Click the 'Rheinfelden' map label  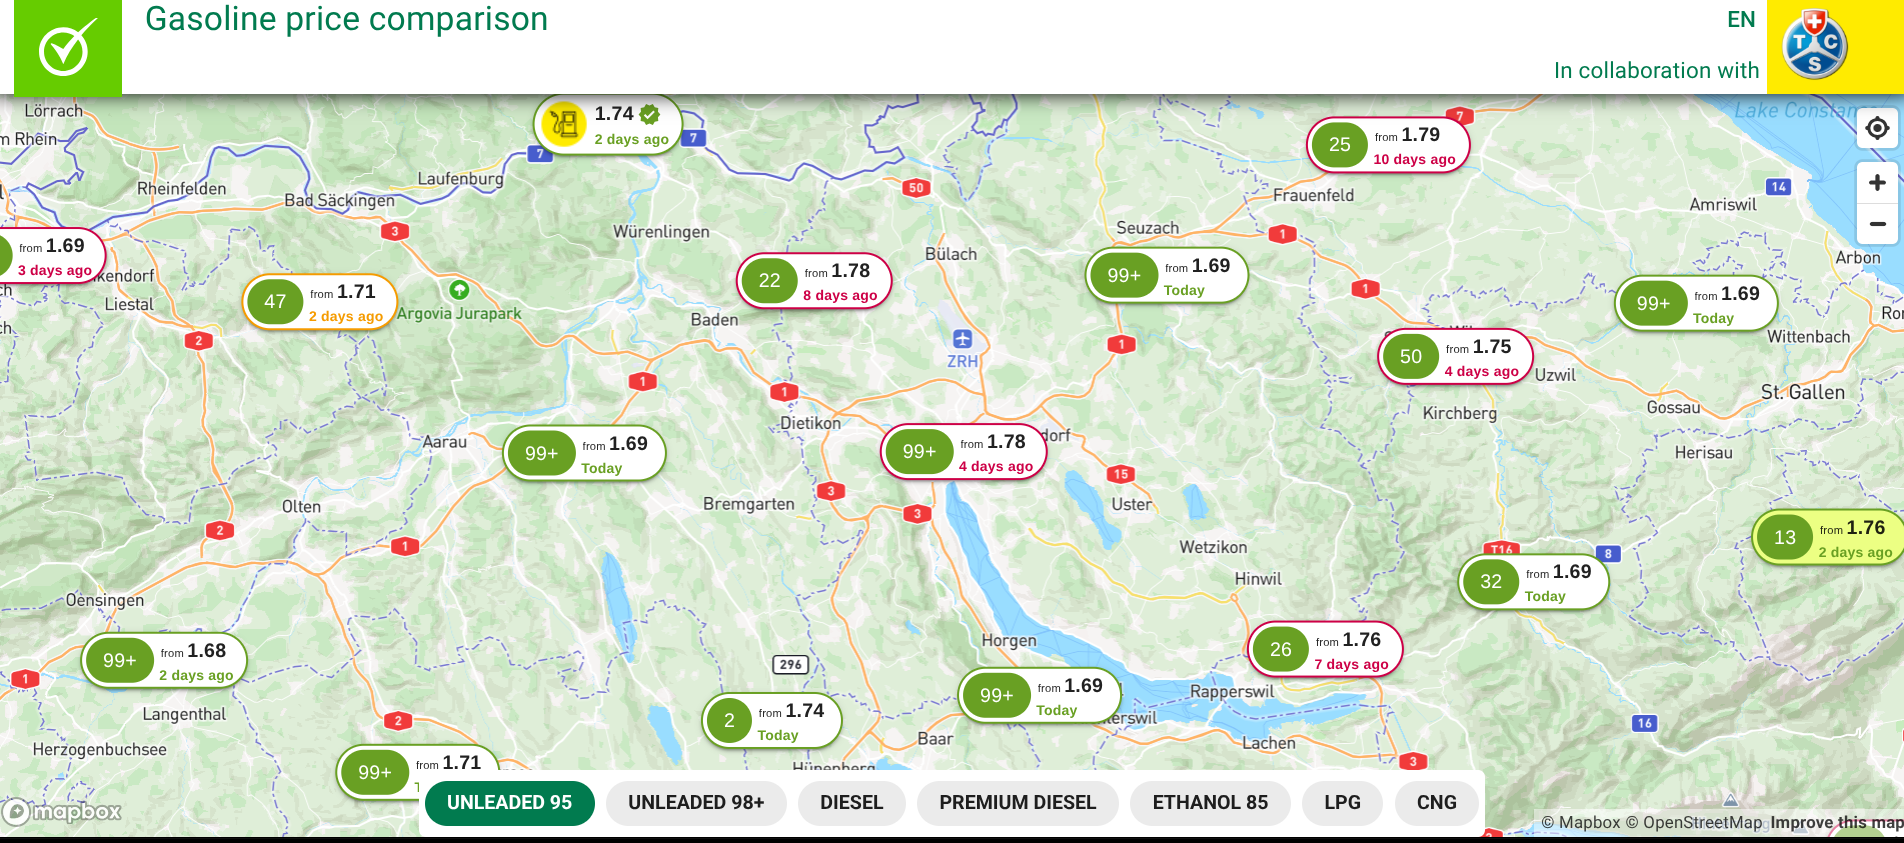coord(181,189)
